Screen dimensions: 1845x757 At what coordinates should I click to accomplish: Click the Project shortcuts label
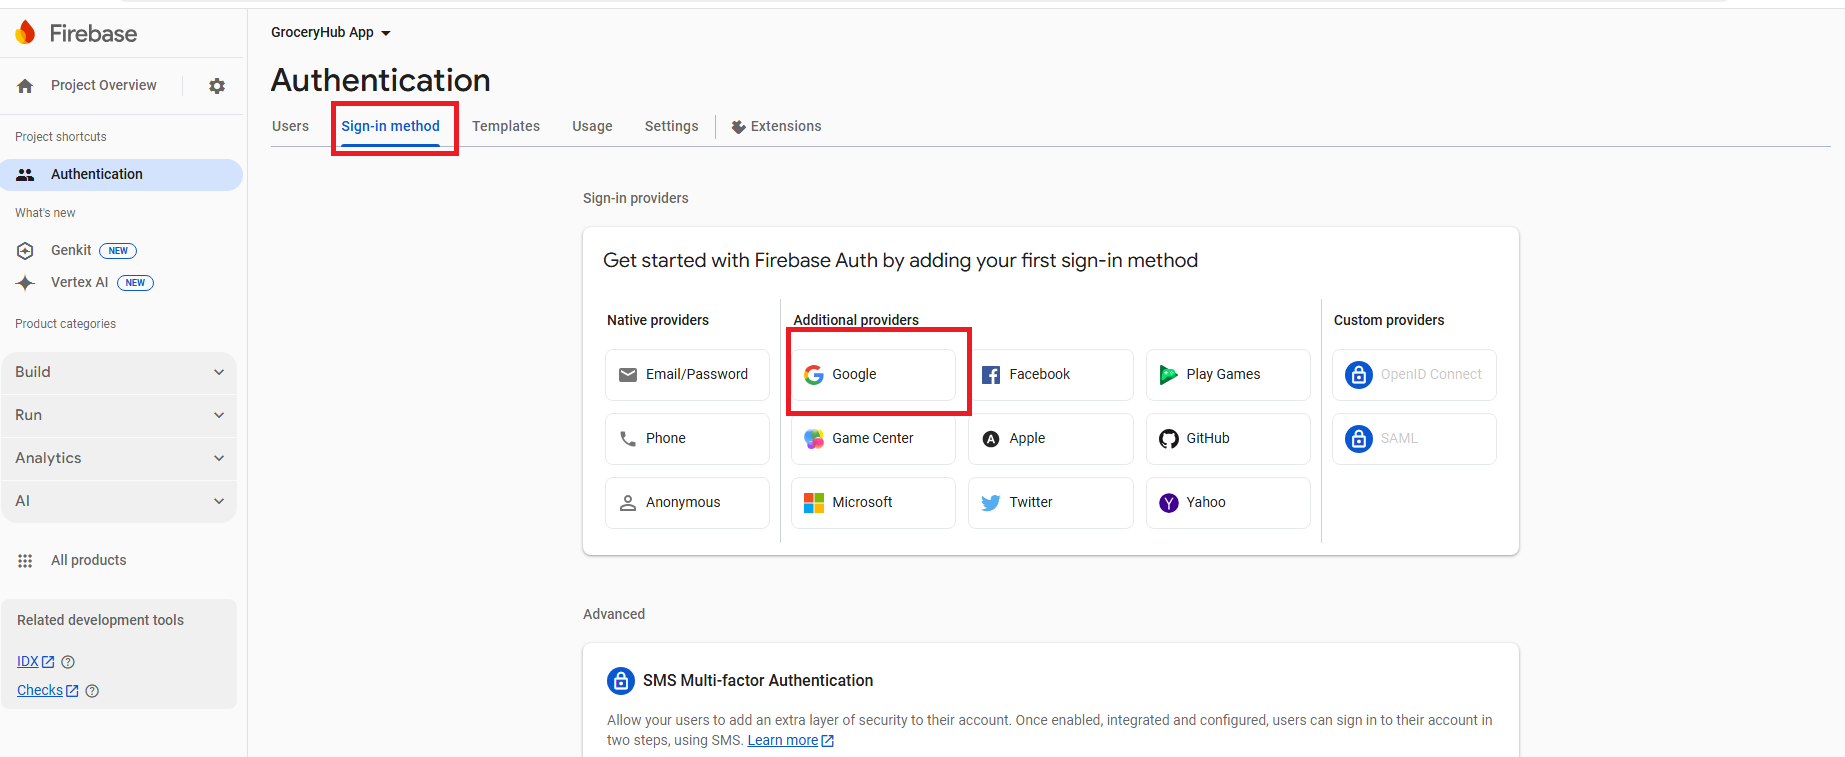click(60, 137)
